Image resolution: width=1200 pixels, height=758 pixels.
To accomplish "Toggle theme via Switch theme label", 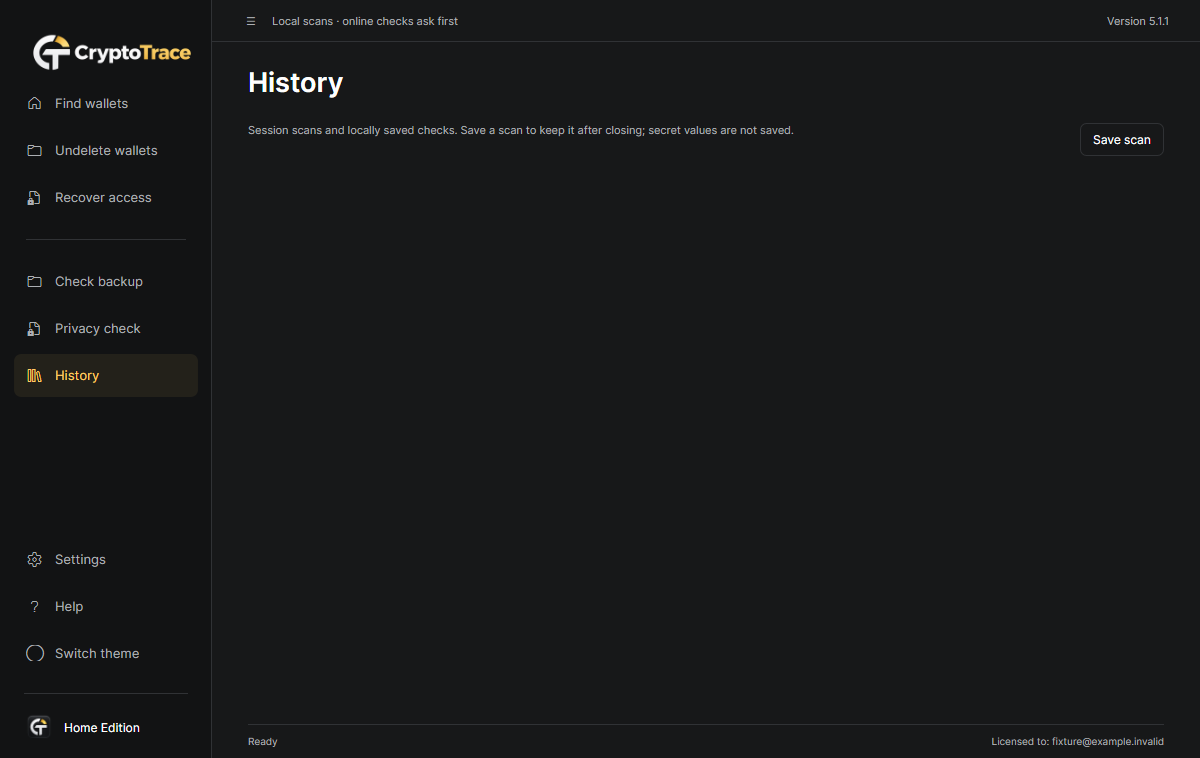I will pos(97,653).
